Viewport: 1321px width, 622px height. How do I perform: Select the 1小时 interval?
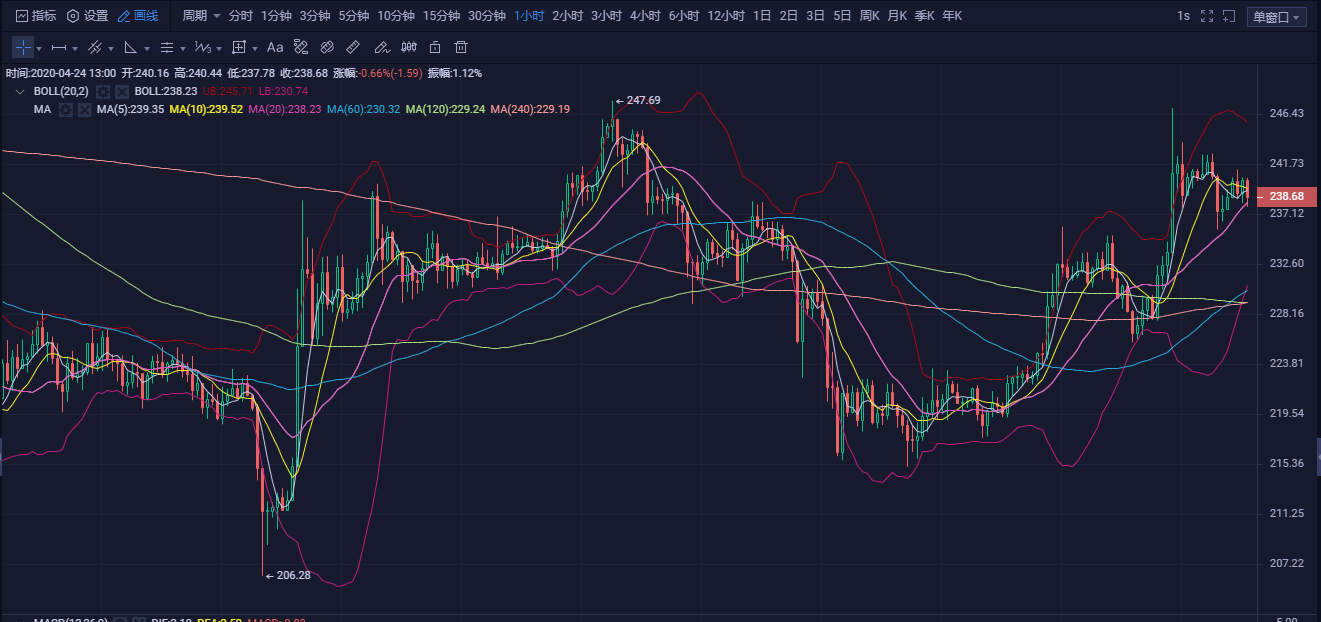pyautogui.click(x=529, y=16)
